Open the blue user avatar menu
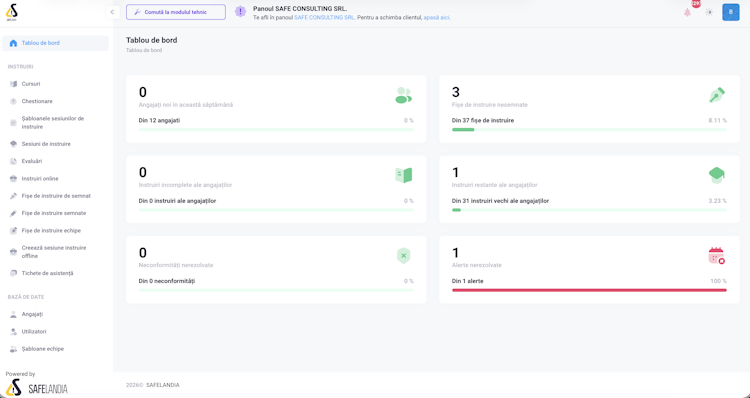 point(730,12)
